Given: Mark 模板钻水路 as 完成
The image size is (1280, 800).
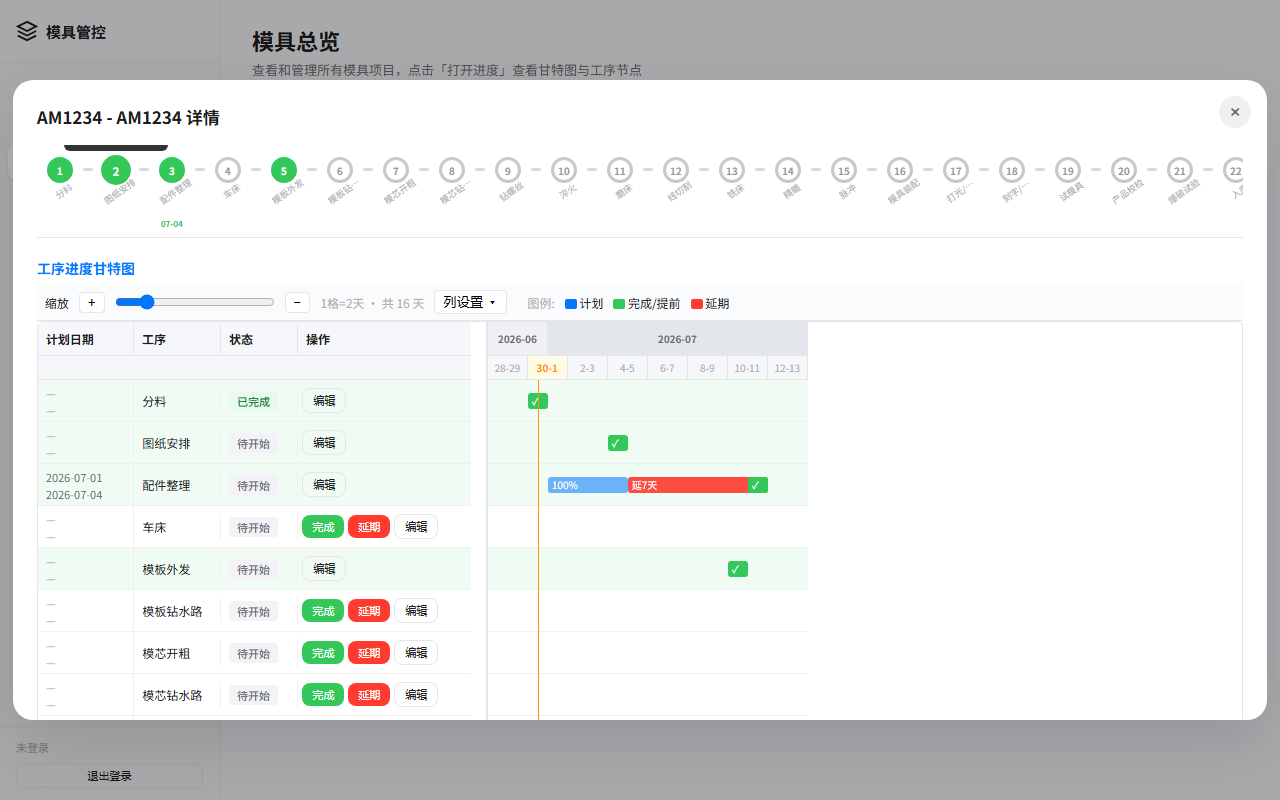Looking at the screenshot, I should (323, 611).
